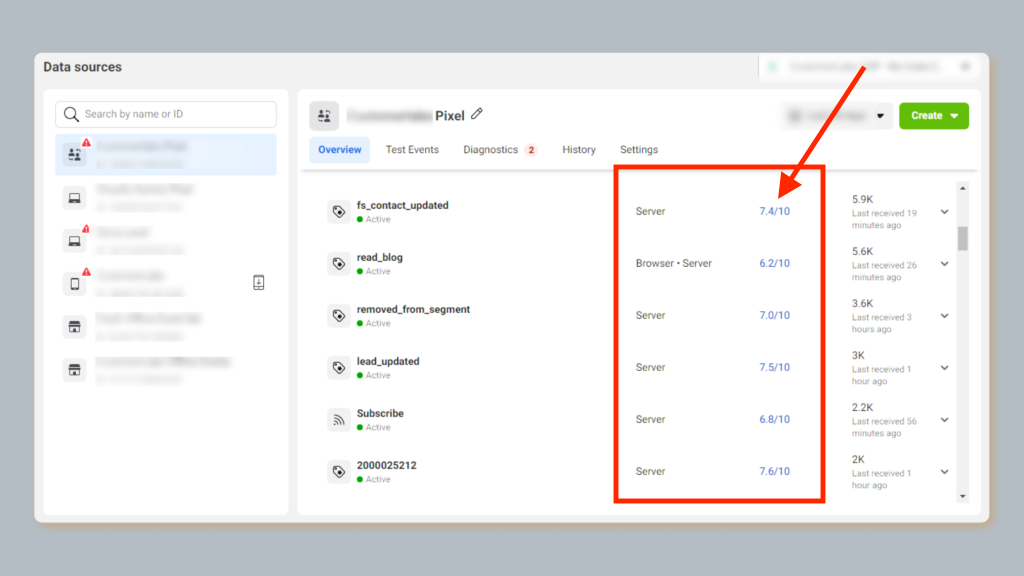
Task: Open the 7.4/10 quality score link
Action: tap(775, 212)
